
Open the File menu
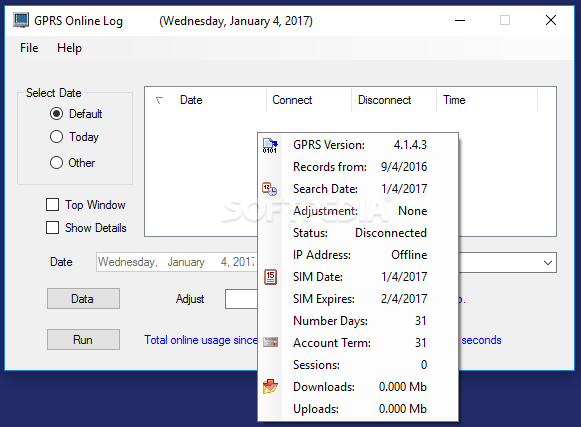click(x=29, y=48)
